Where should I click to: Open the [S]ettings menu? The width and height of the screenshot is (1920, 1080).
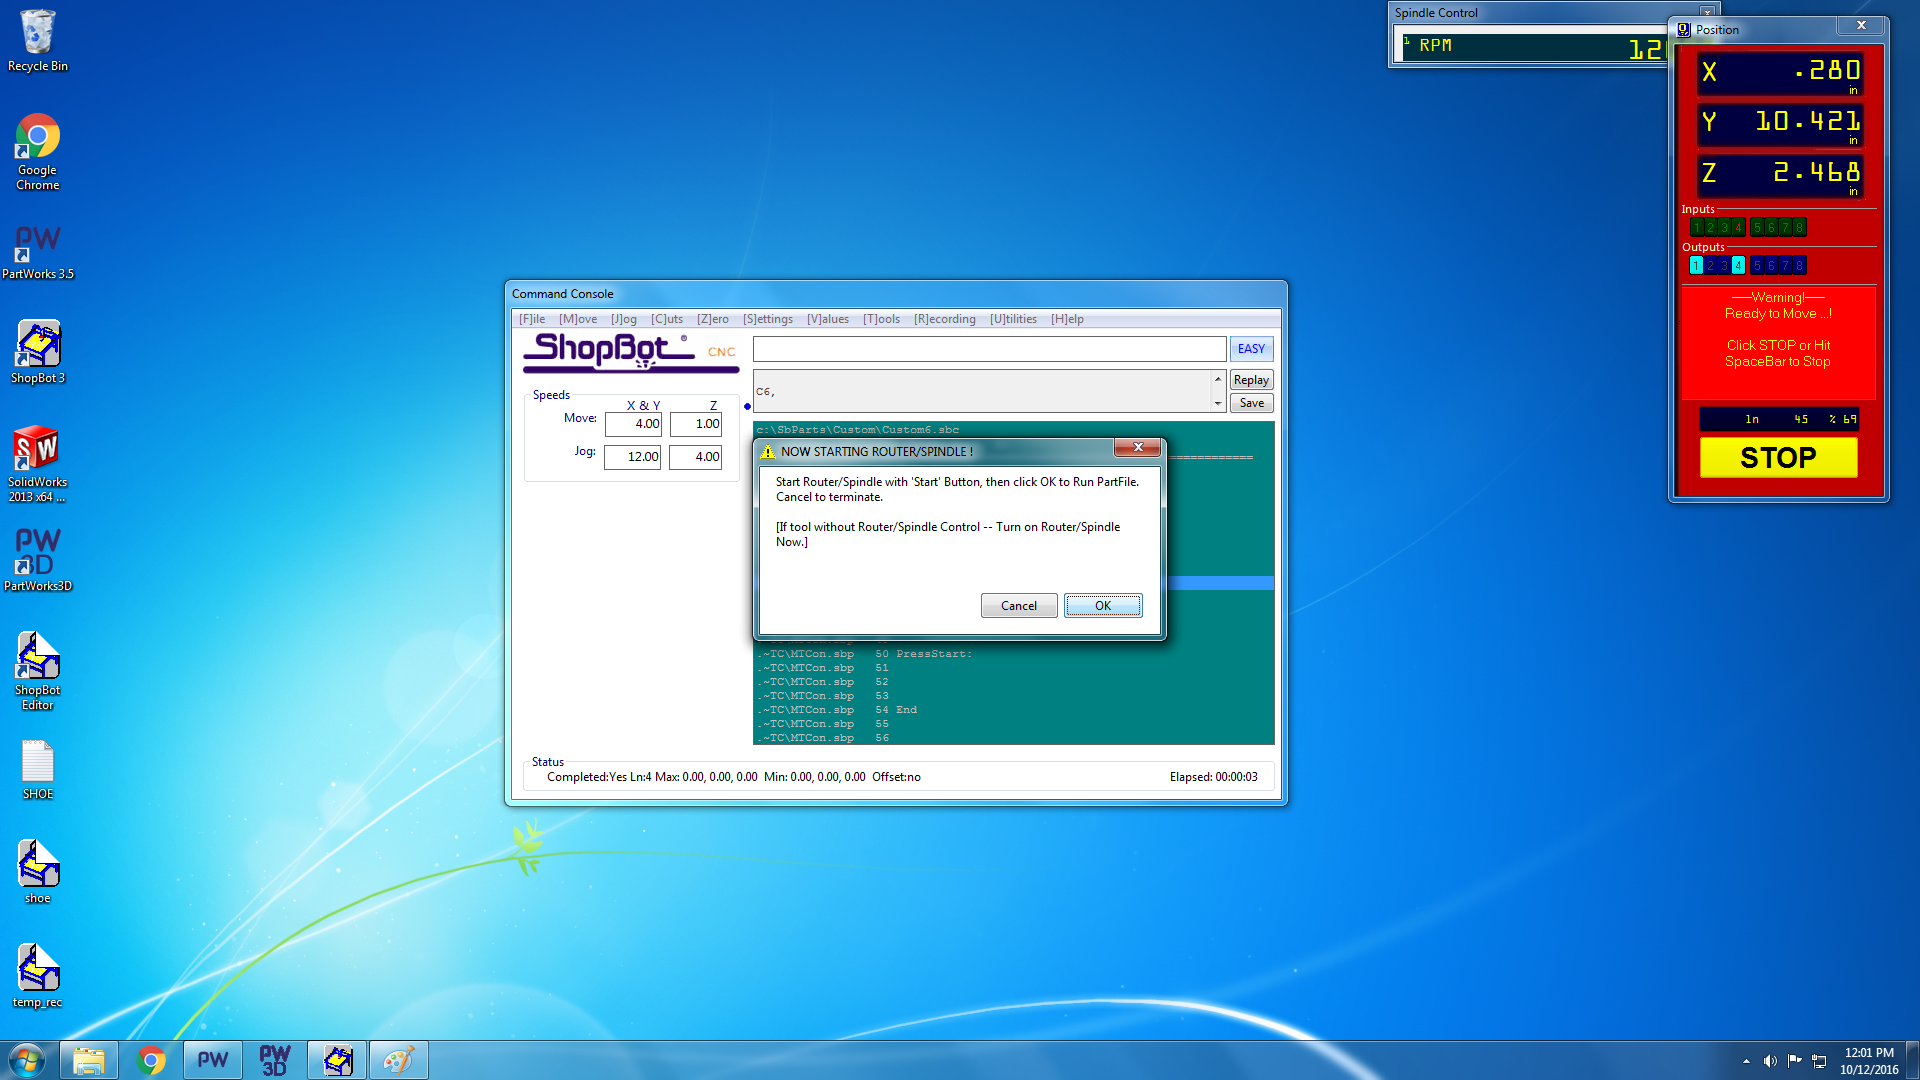[768, 319]
